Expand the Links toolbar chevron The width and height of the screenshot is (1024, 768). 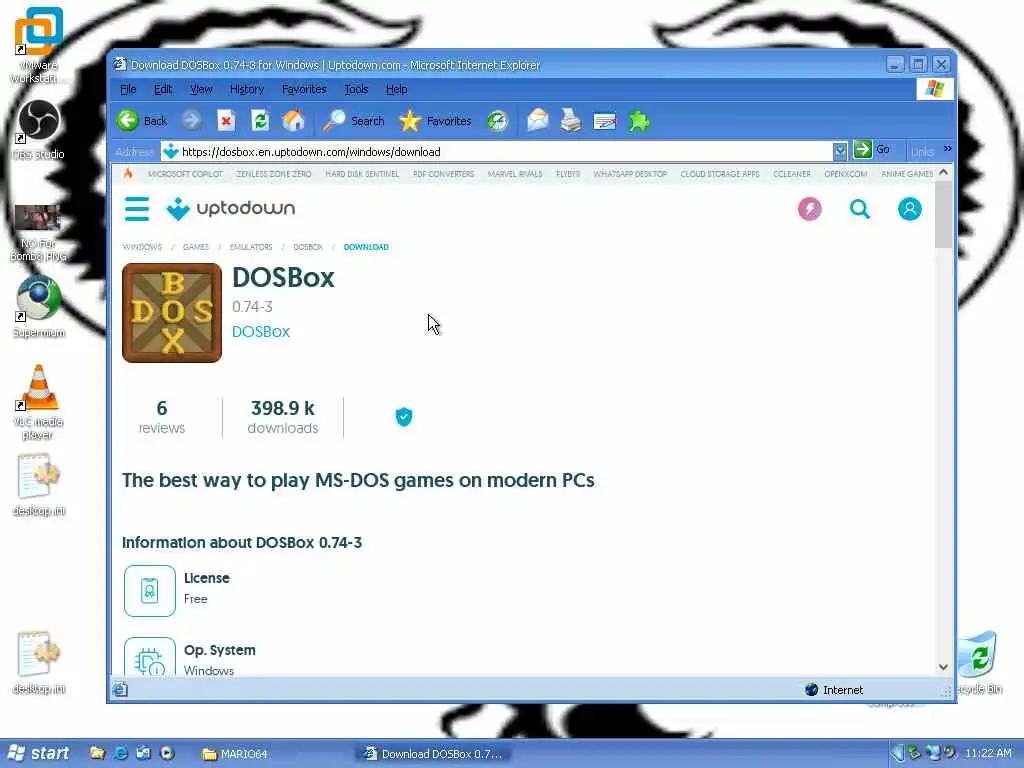coord(948,149)
